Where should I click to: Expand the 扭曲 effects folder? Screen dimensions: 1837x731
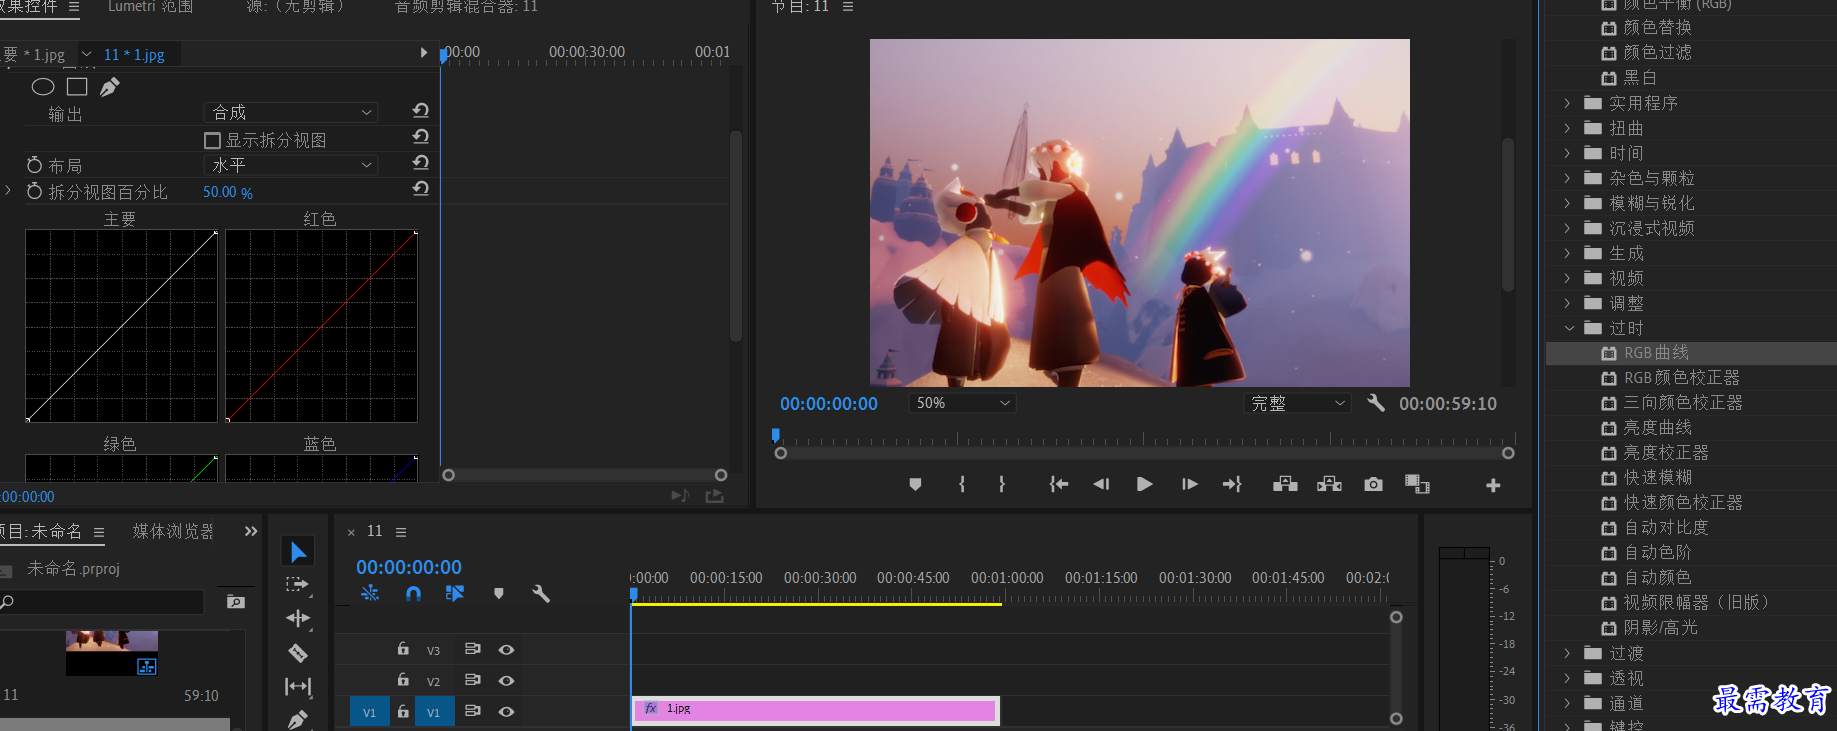pyautogui.click(x=1567, y=128)
